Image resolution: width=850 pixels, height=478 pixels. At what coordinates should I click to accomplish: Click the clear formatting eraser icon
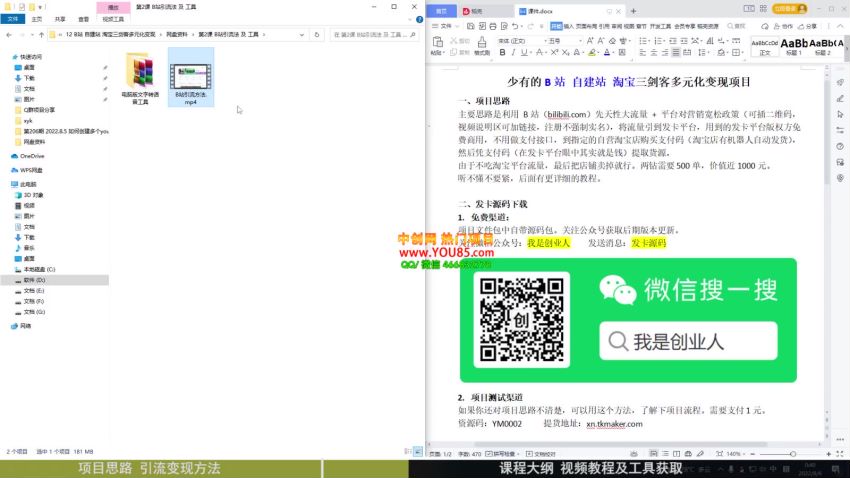click(612, 41)
